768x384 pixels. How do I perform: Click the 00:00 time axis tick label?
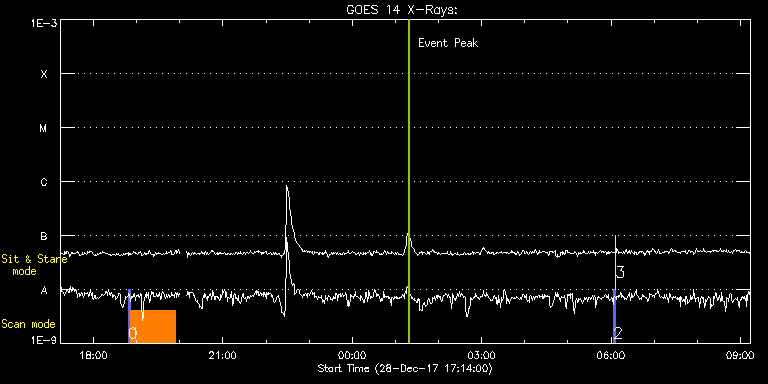(x=352, y=355)
